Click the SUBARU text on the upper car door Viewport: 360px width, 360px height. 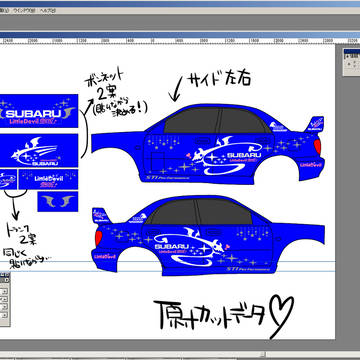point(244,155)
